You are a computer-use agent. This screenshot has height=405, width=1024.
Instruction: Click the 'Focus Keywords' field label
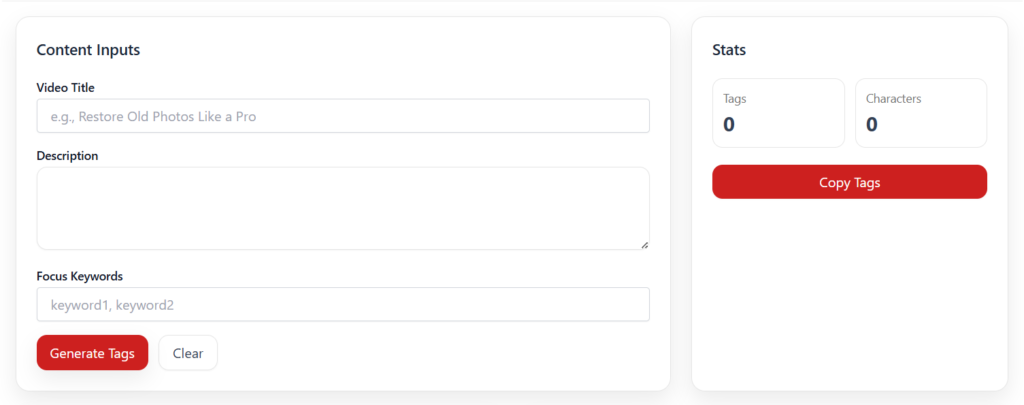(79, 276)
